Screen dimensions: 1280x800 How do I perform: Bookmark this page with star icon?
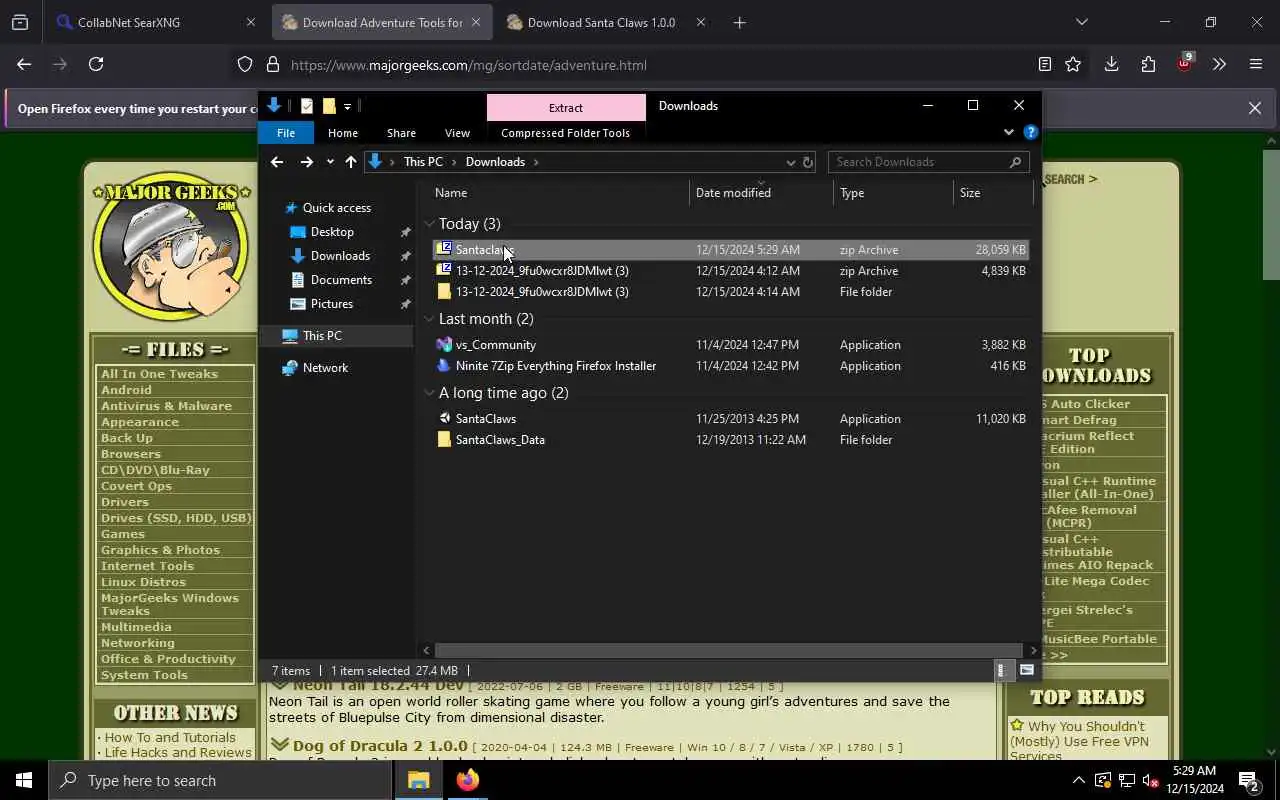pyautogui.click(x=1073, y=65)
